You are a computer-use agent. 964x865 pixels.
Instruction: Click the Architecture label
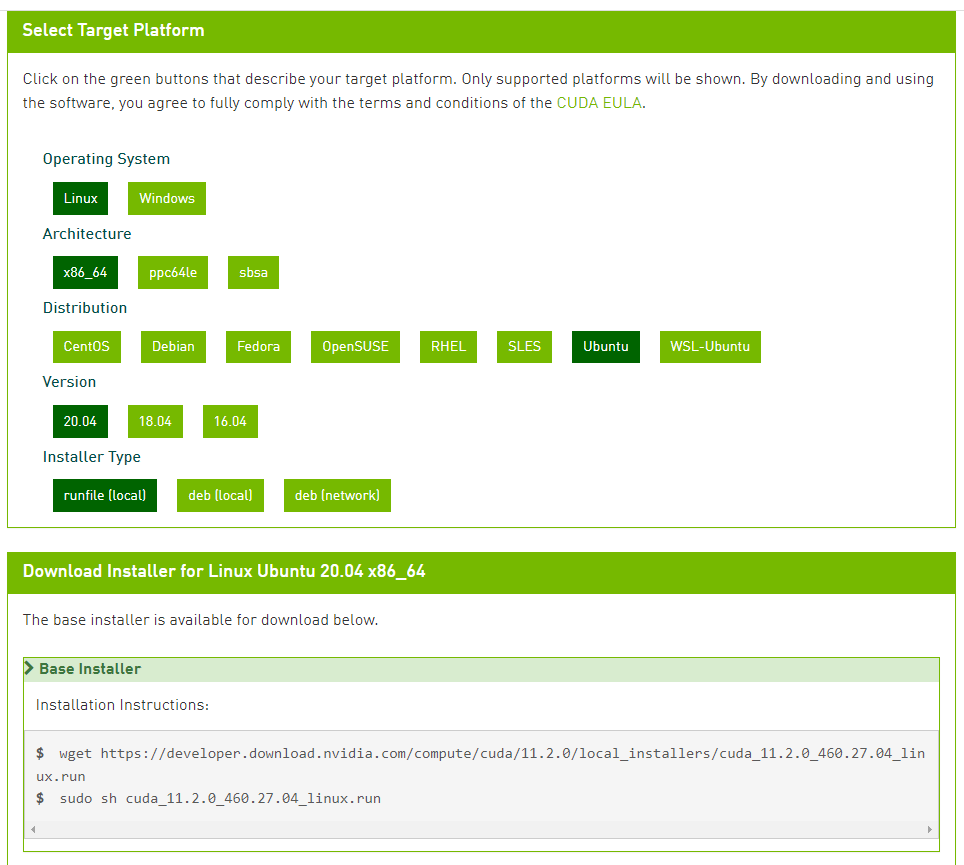coord(87,234)
